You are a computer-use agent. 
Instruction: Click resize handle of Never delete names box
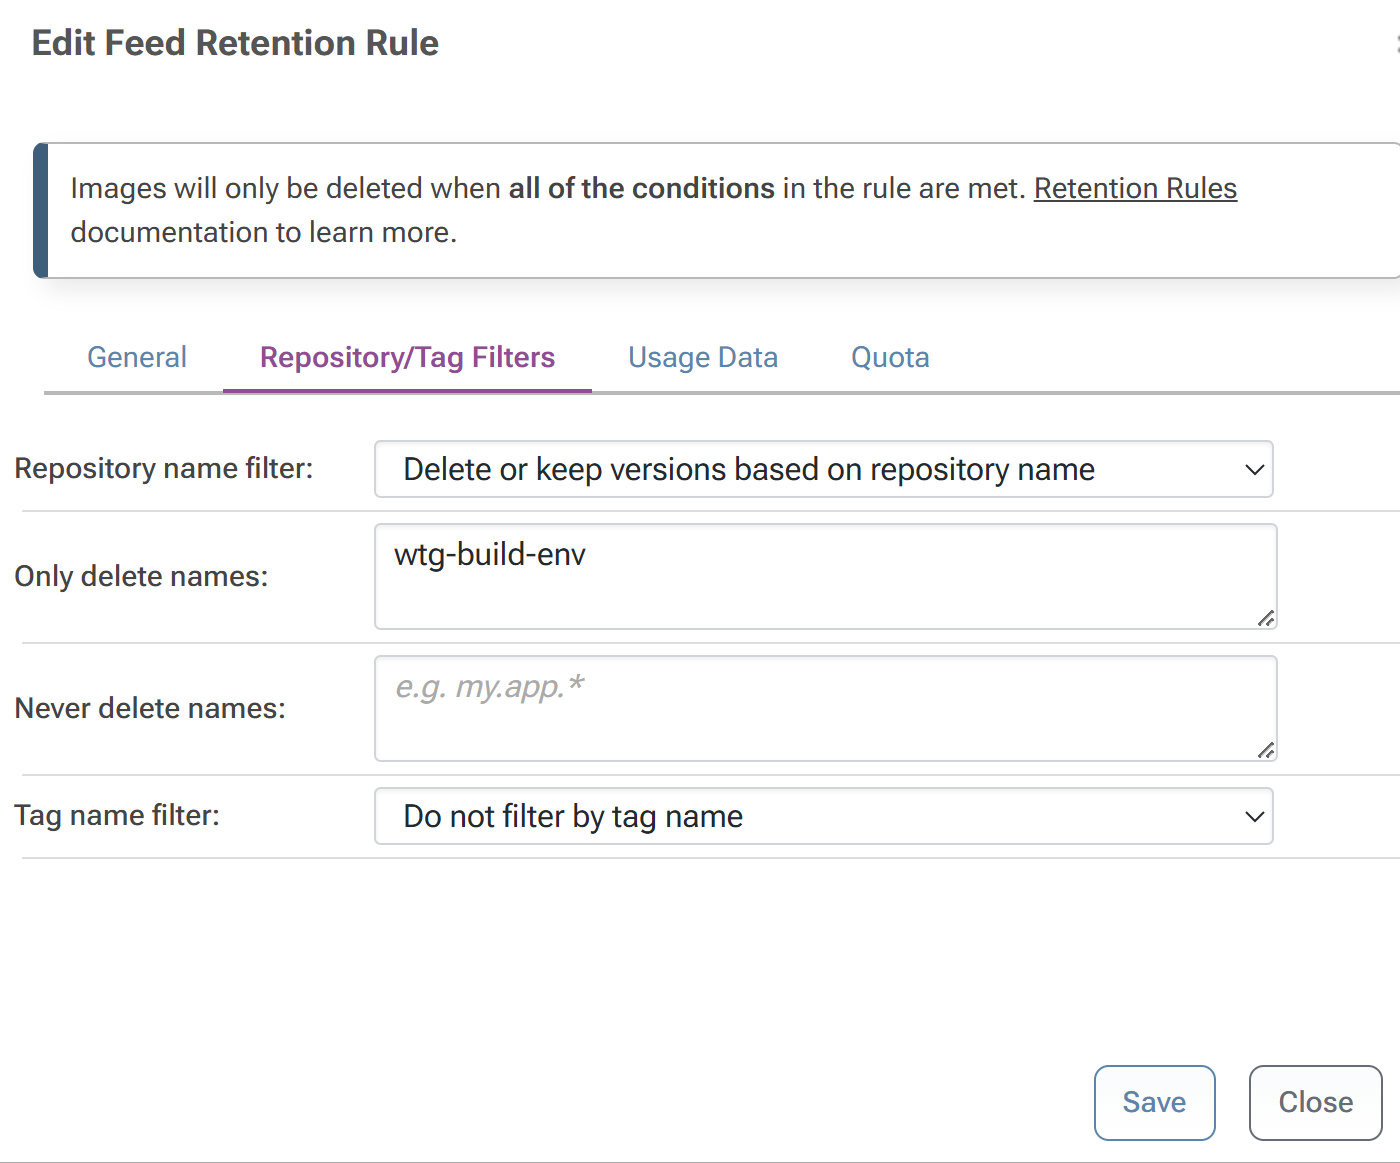coord(1266,751)
